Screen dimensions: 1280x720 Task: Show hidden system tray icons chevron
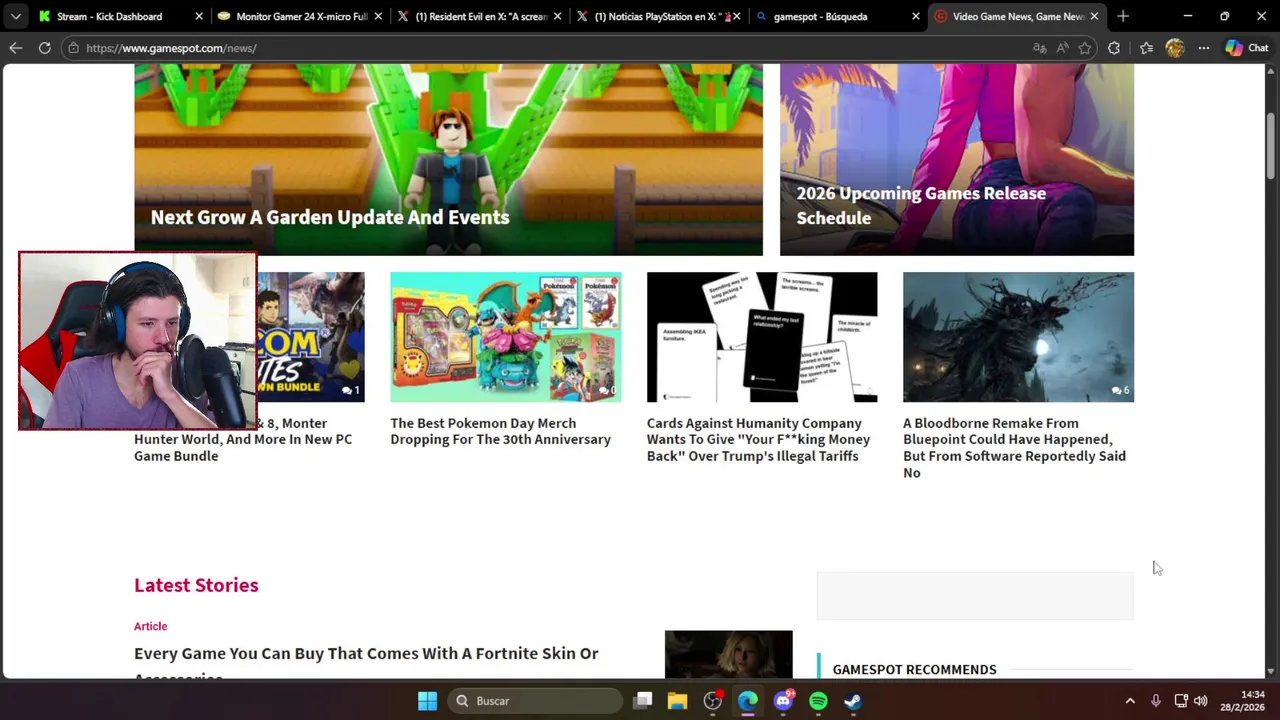[1130, 701]
